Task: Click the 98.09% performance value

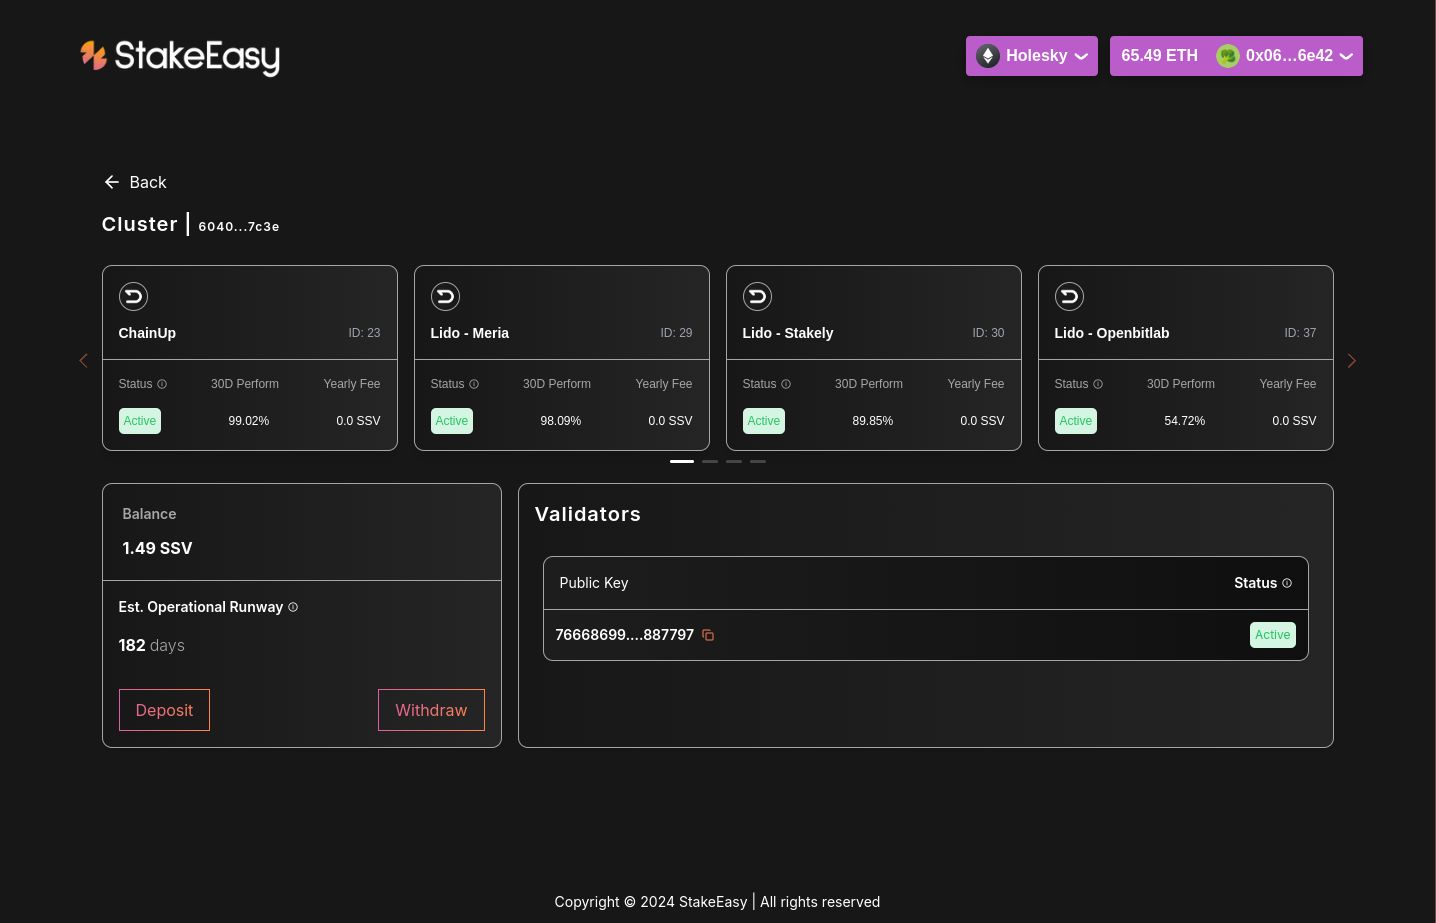Action: (561, 421)
